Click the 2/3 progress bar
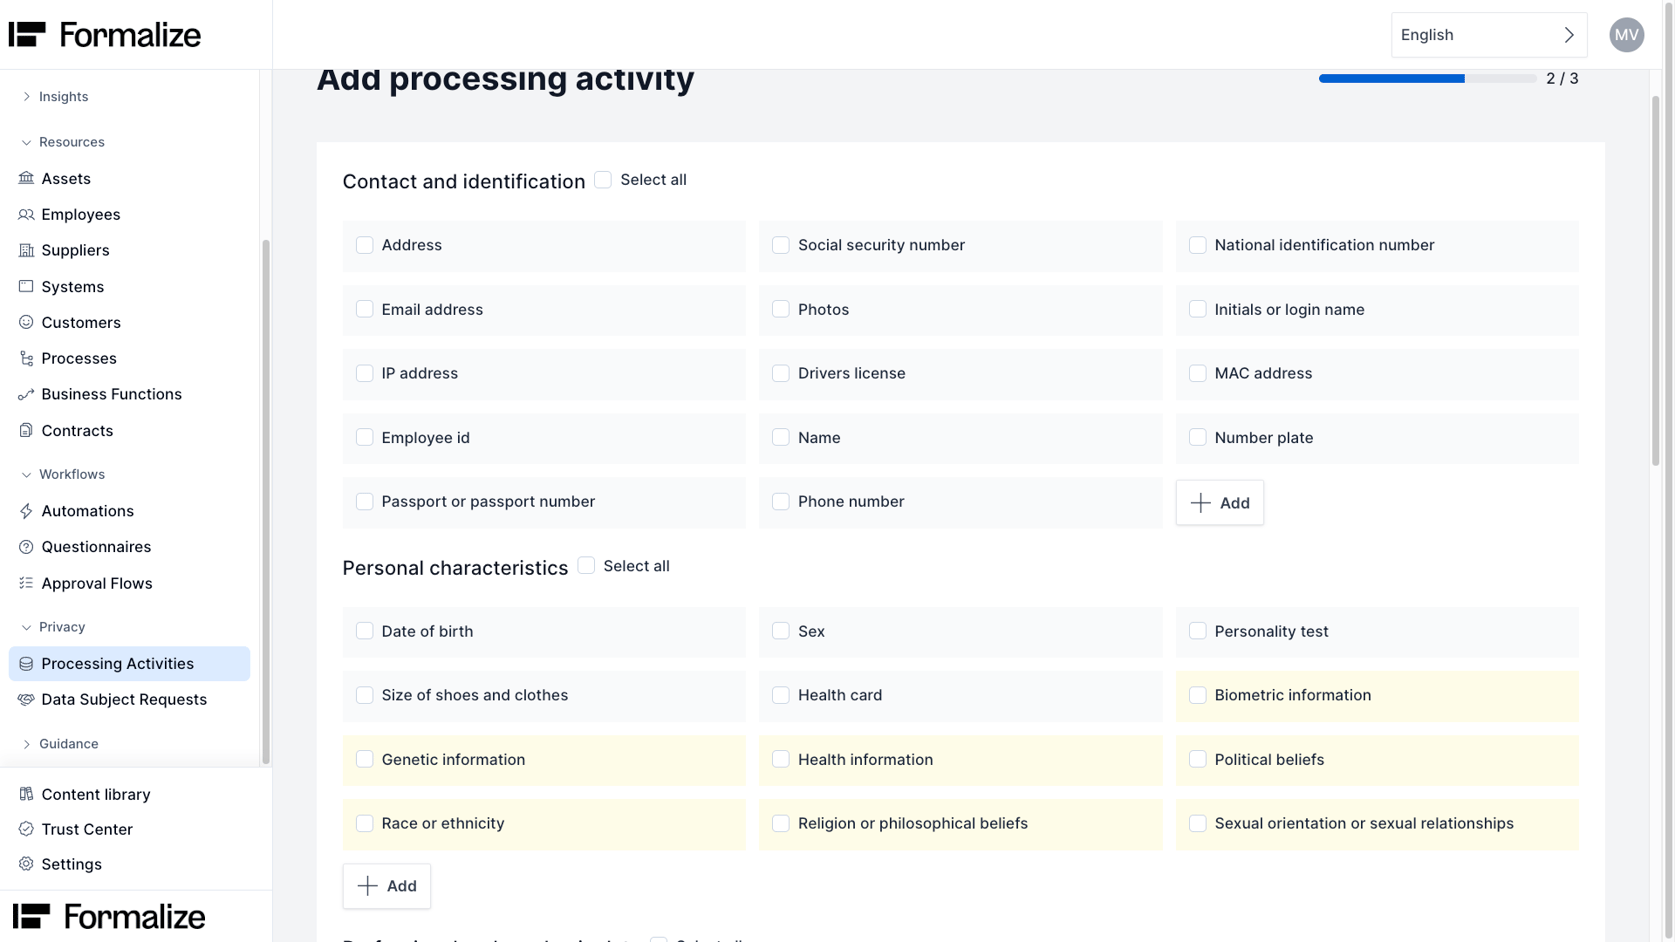Screen dimensions: 1675x942 tap(1427, 78)
